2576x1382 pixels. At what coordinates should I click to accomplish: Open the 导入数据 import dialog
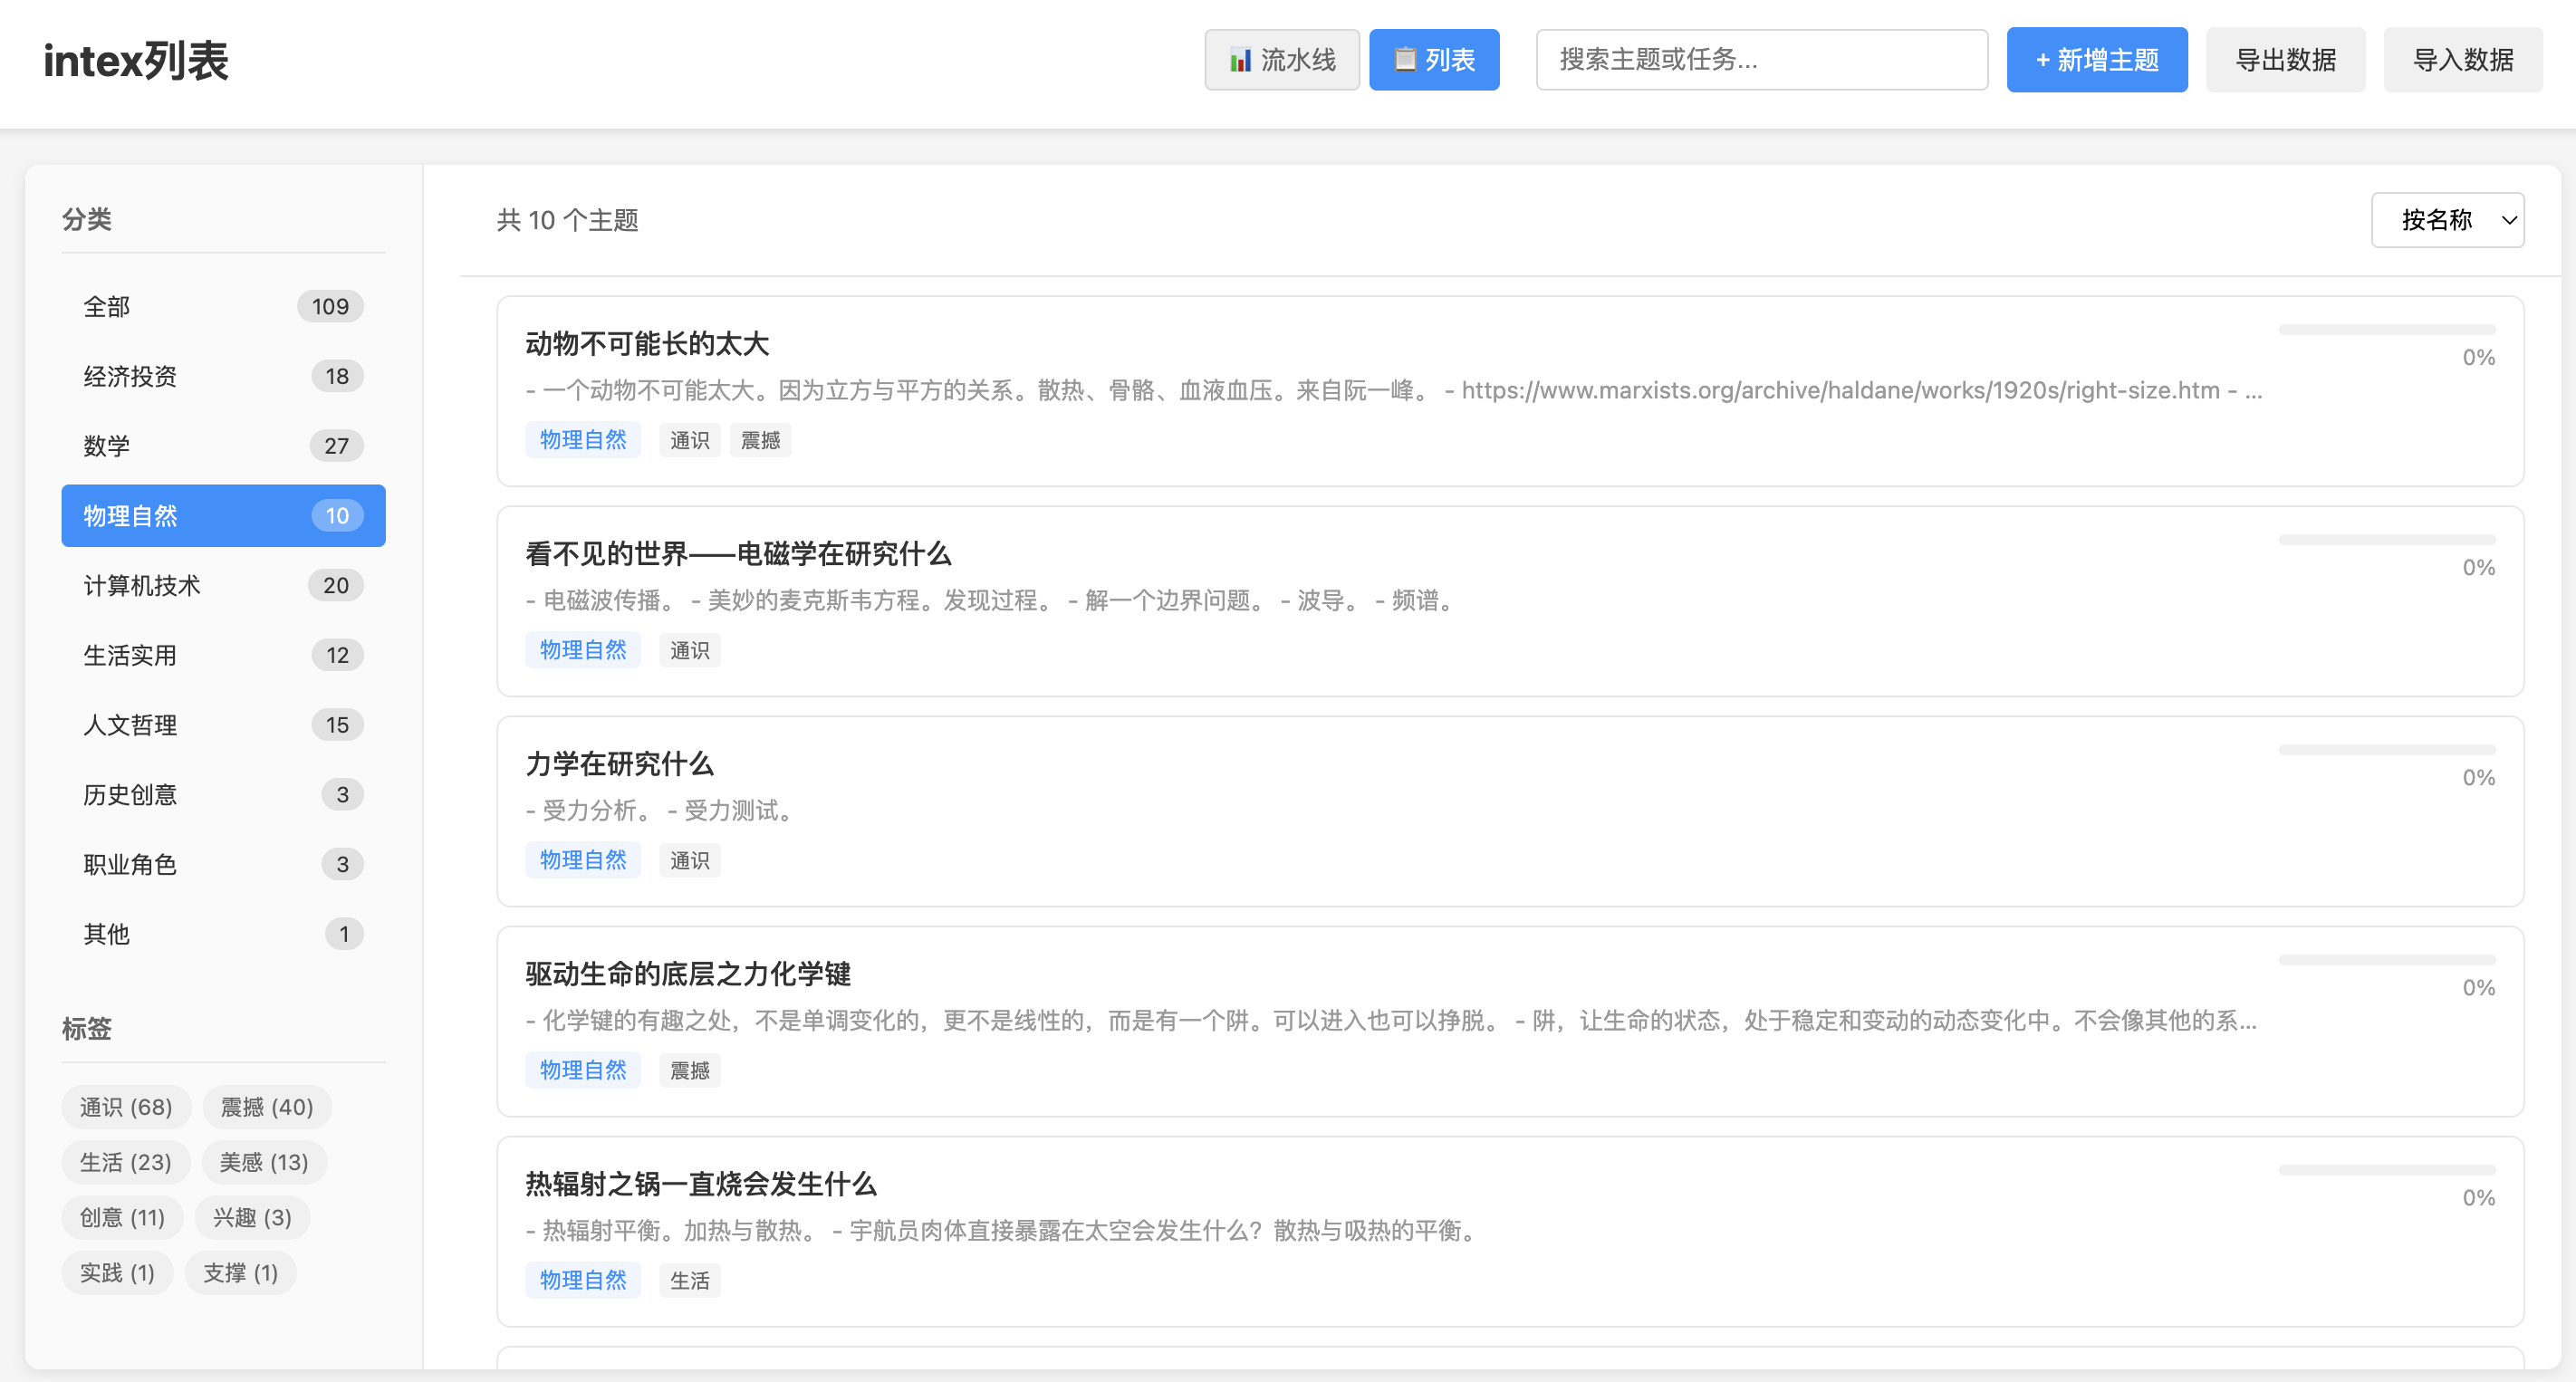tap(2462, 60)
